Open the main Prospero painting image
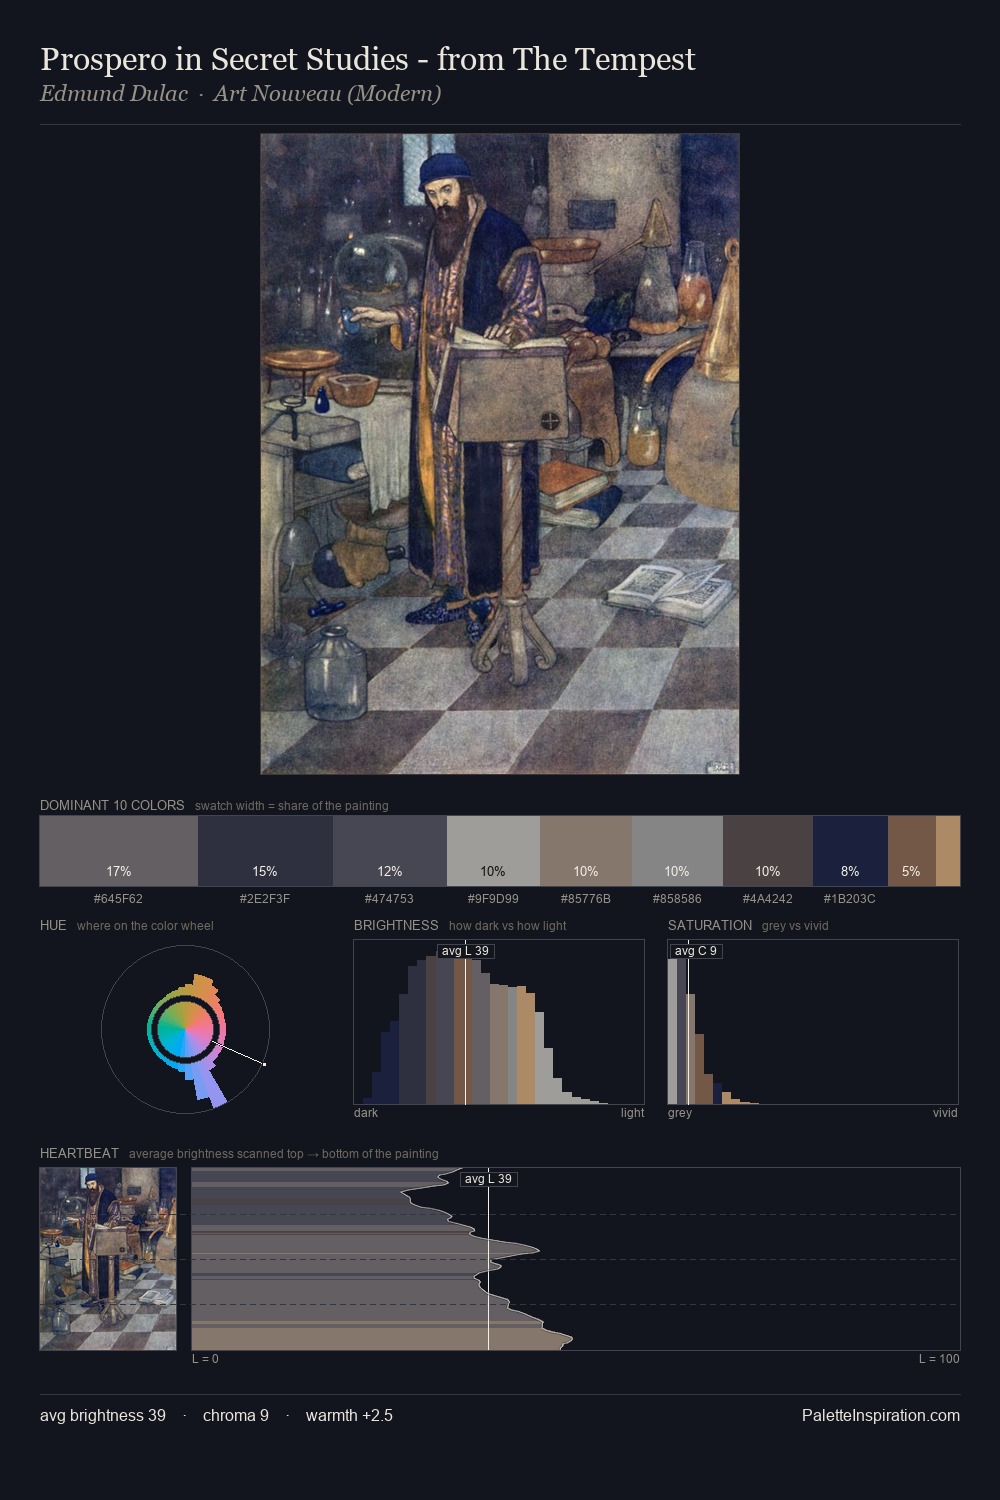 (500, 454)
